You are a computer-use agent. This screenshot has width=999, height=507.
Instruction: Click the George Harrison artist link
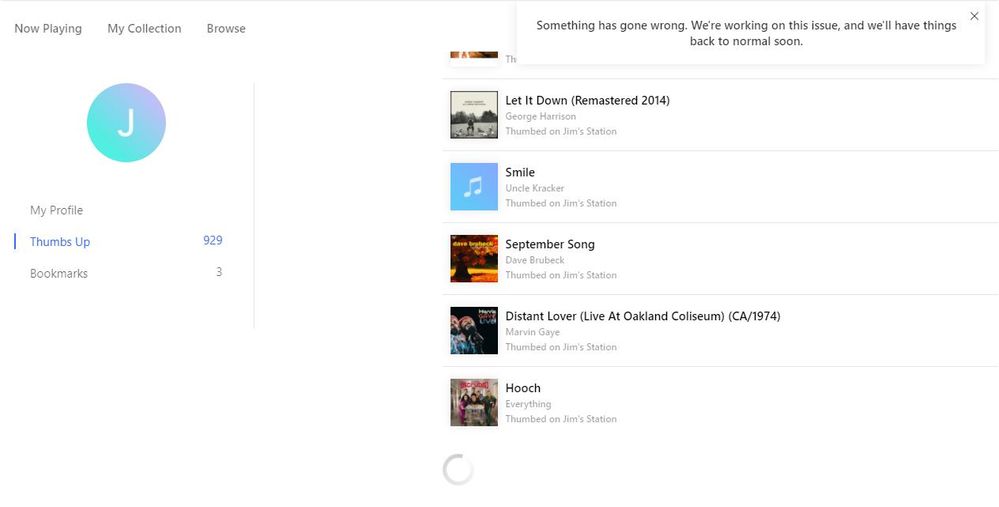click(540, 116)
